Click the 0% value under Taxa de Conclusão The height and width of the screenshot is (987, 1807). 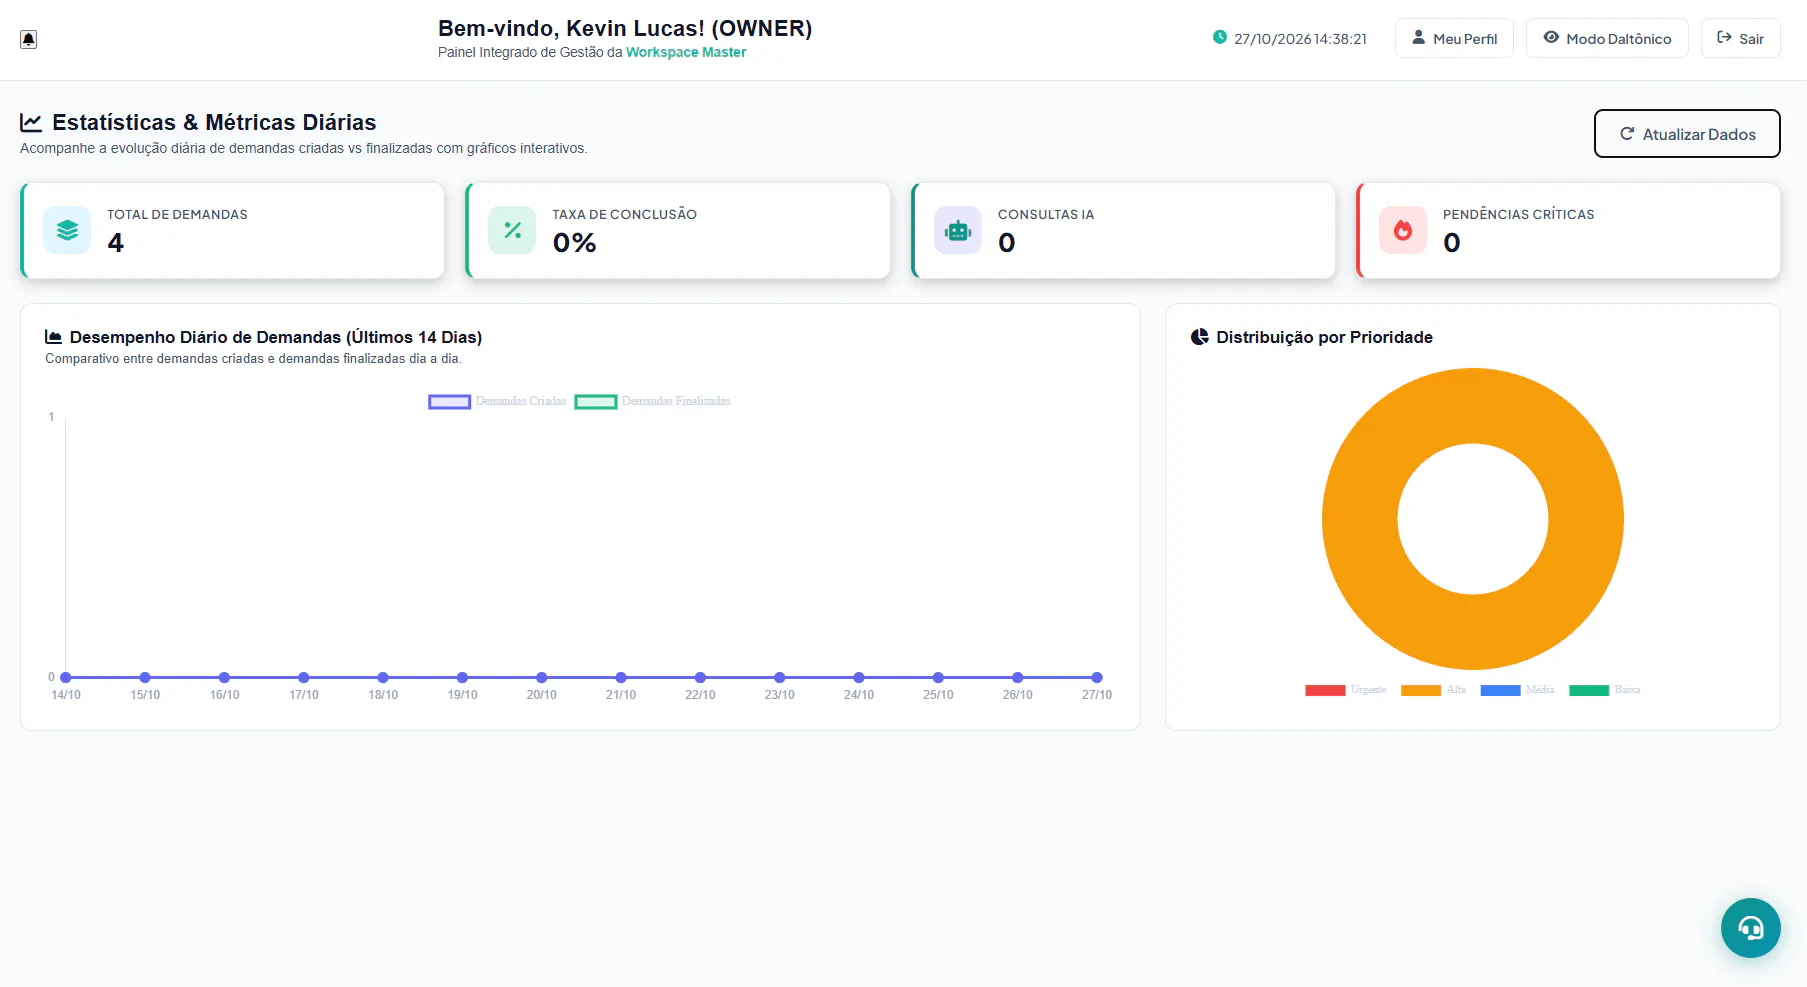click(574, 242)
